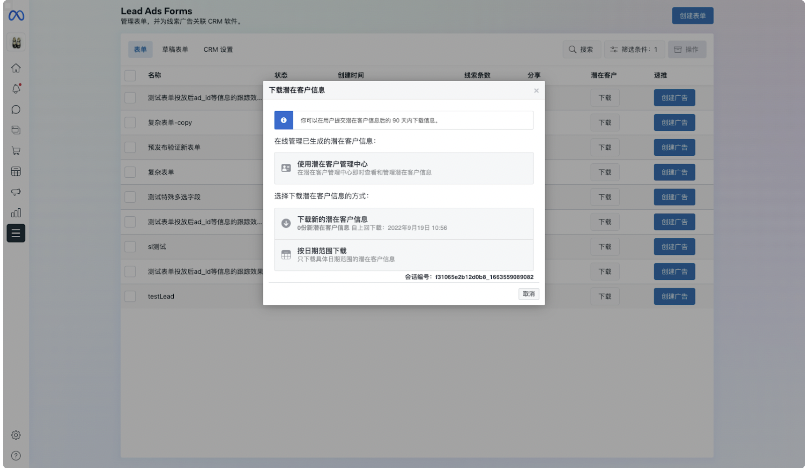Tick the select-all checkbox in table header
The image size is (806, 468).
coord(130,75)
